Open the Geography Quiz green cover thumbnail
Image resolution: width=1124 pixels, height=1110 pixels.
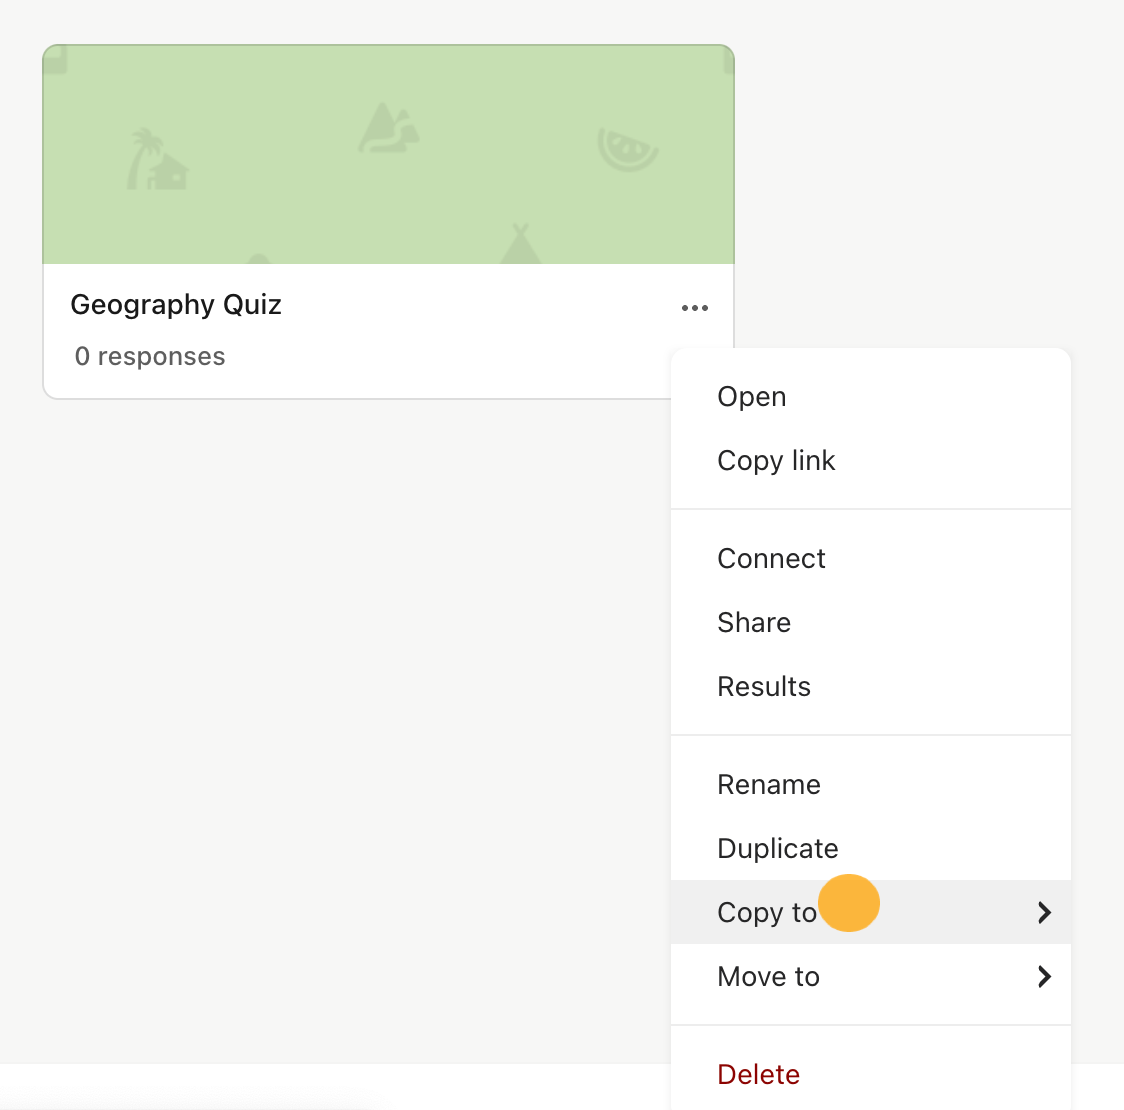(389, 154)
